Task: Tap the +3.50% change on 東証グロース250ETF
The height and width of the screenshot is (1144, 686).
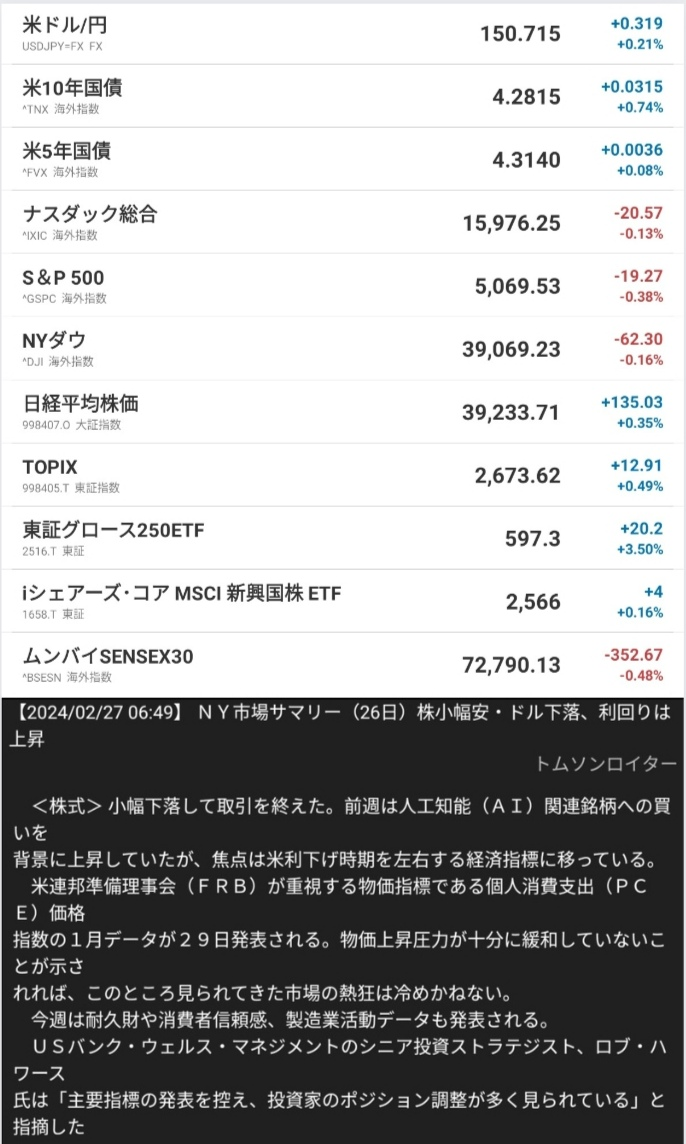Action: (x=639, y=549)
